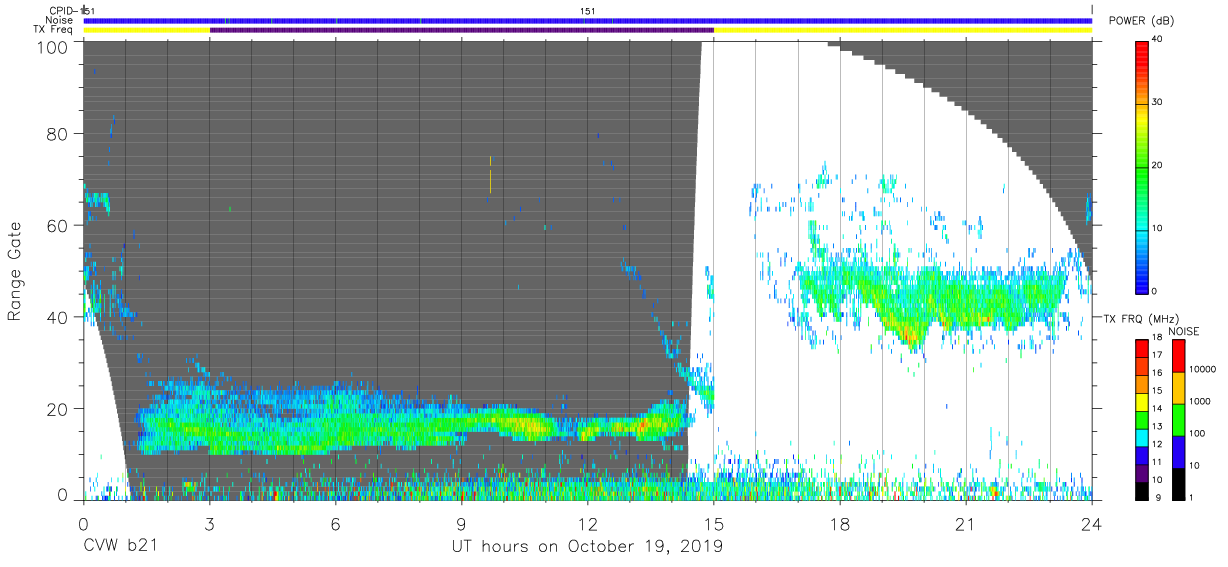
Task: Click x-axis tick label 3
Action: pos(209,524)
